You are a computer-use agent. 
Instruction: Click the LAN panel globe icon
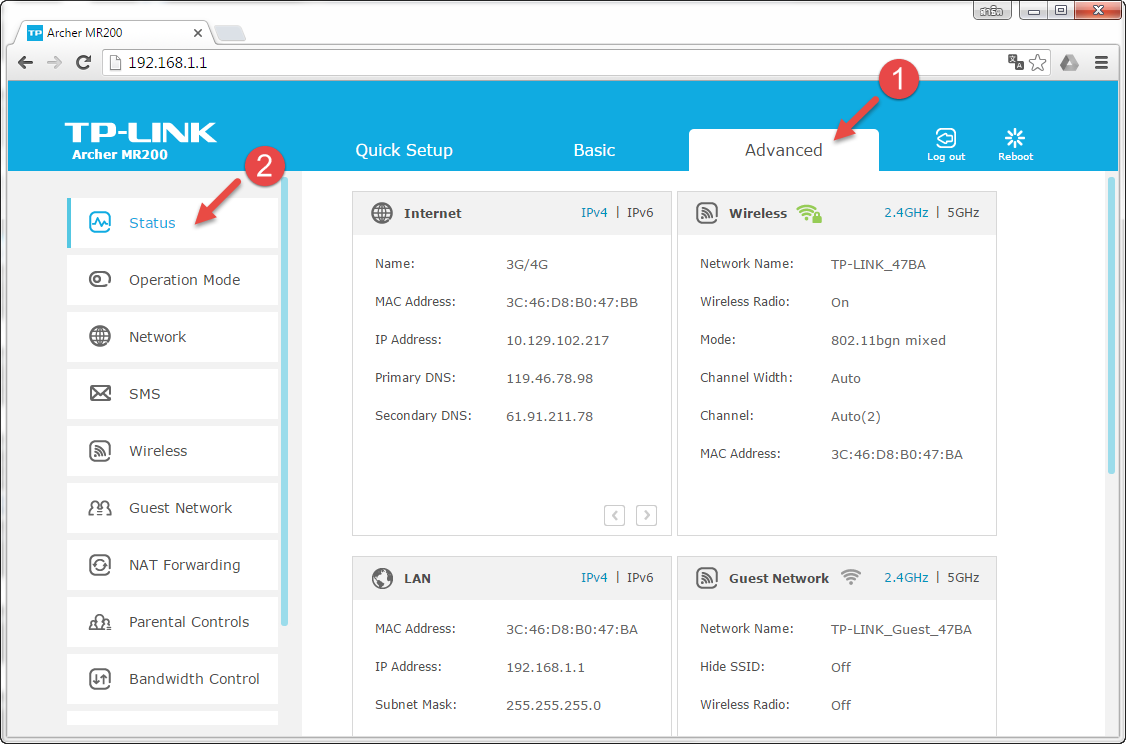(x=382, y=578)
